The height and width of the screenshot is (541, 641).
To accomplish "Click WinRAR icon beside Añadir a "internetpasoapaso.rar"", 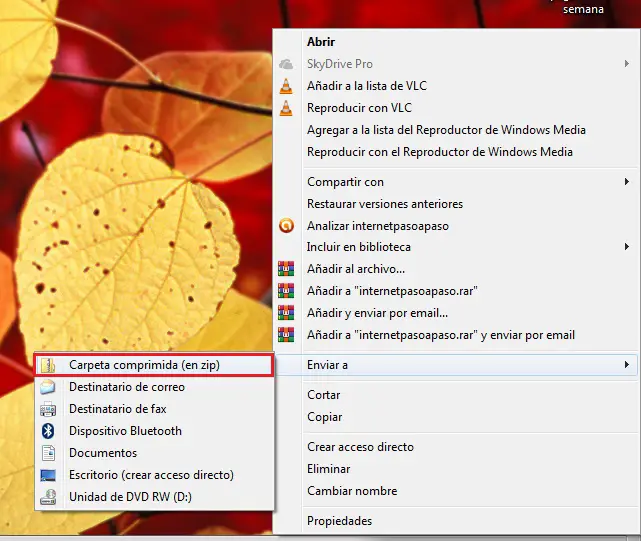I will coord(286,291).
